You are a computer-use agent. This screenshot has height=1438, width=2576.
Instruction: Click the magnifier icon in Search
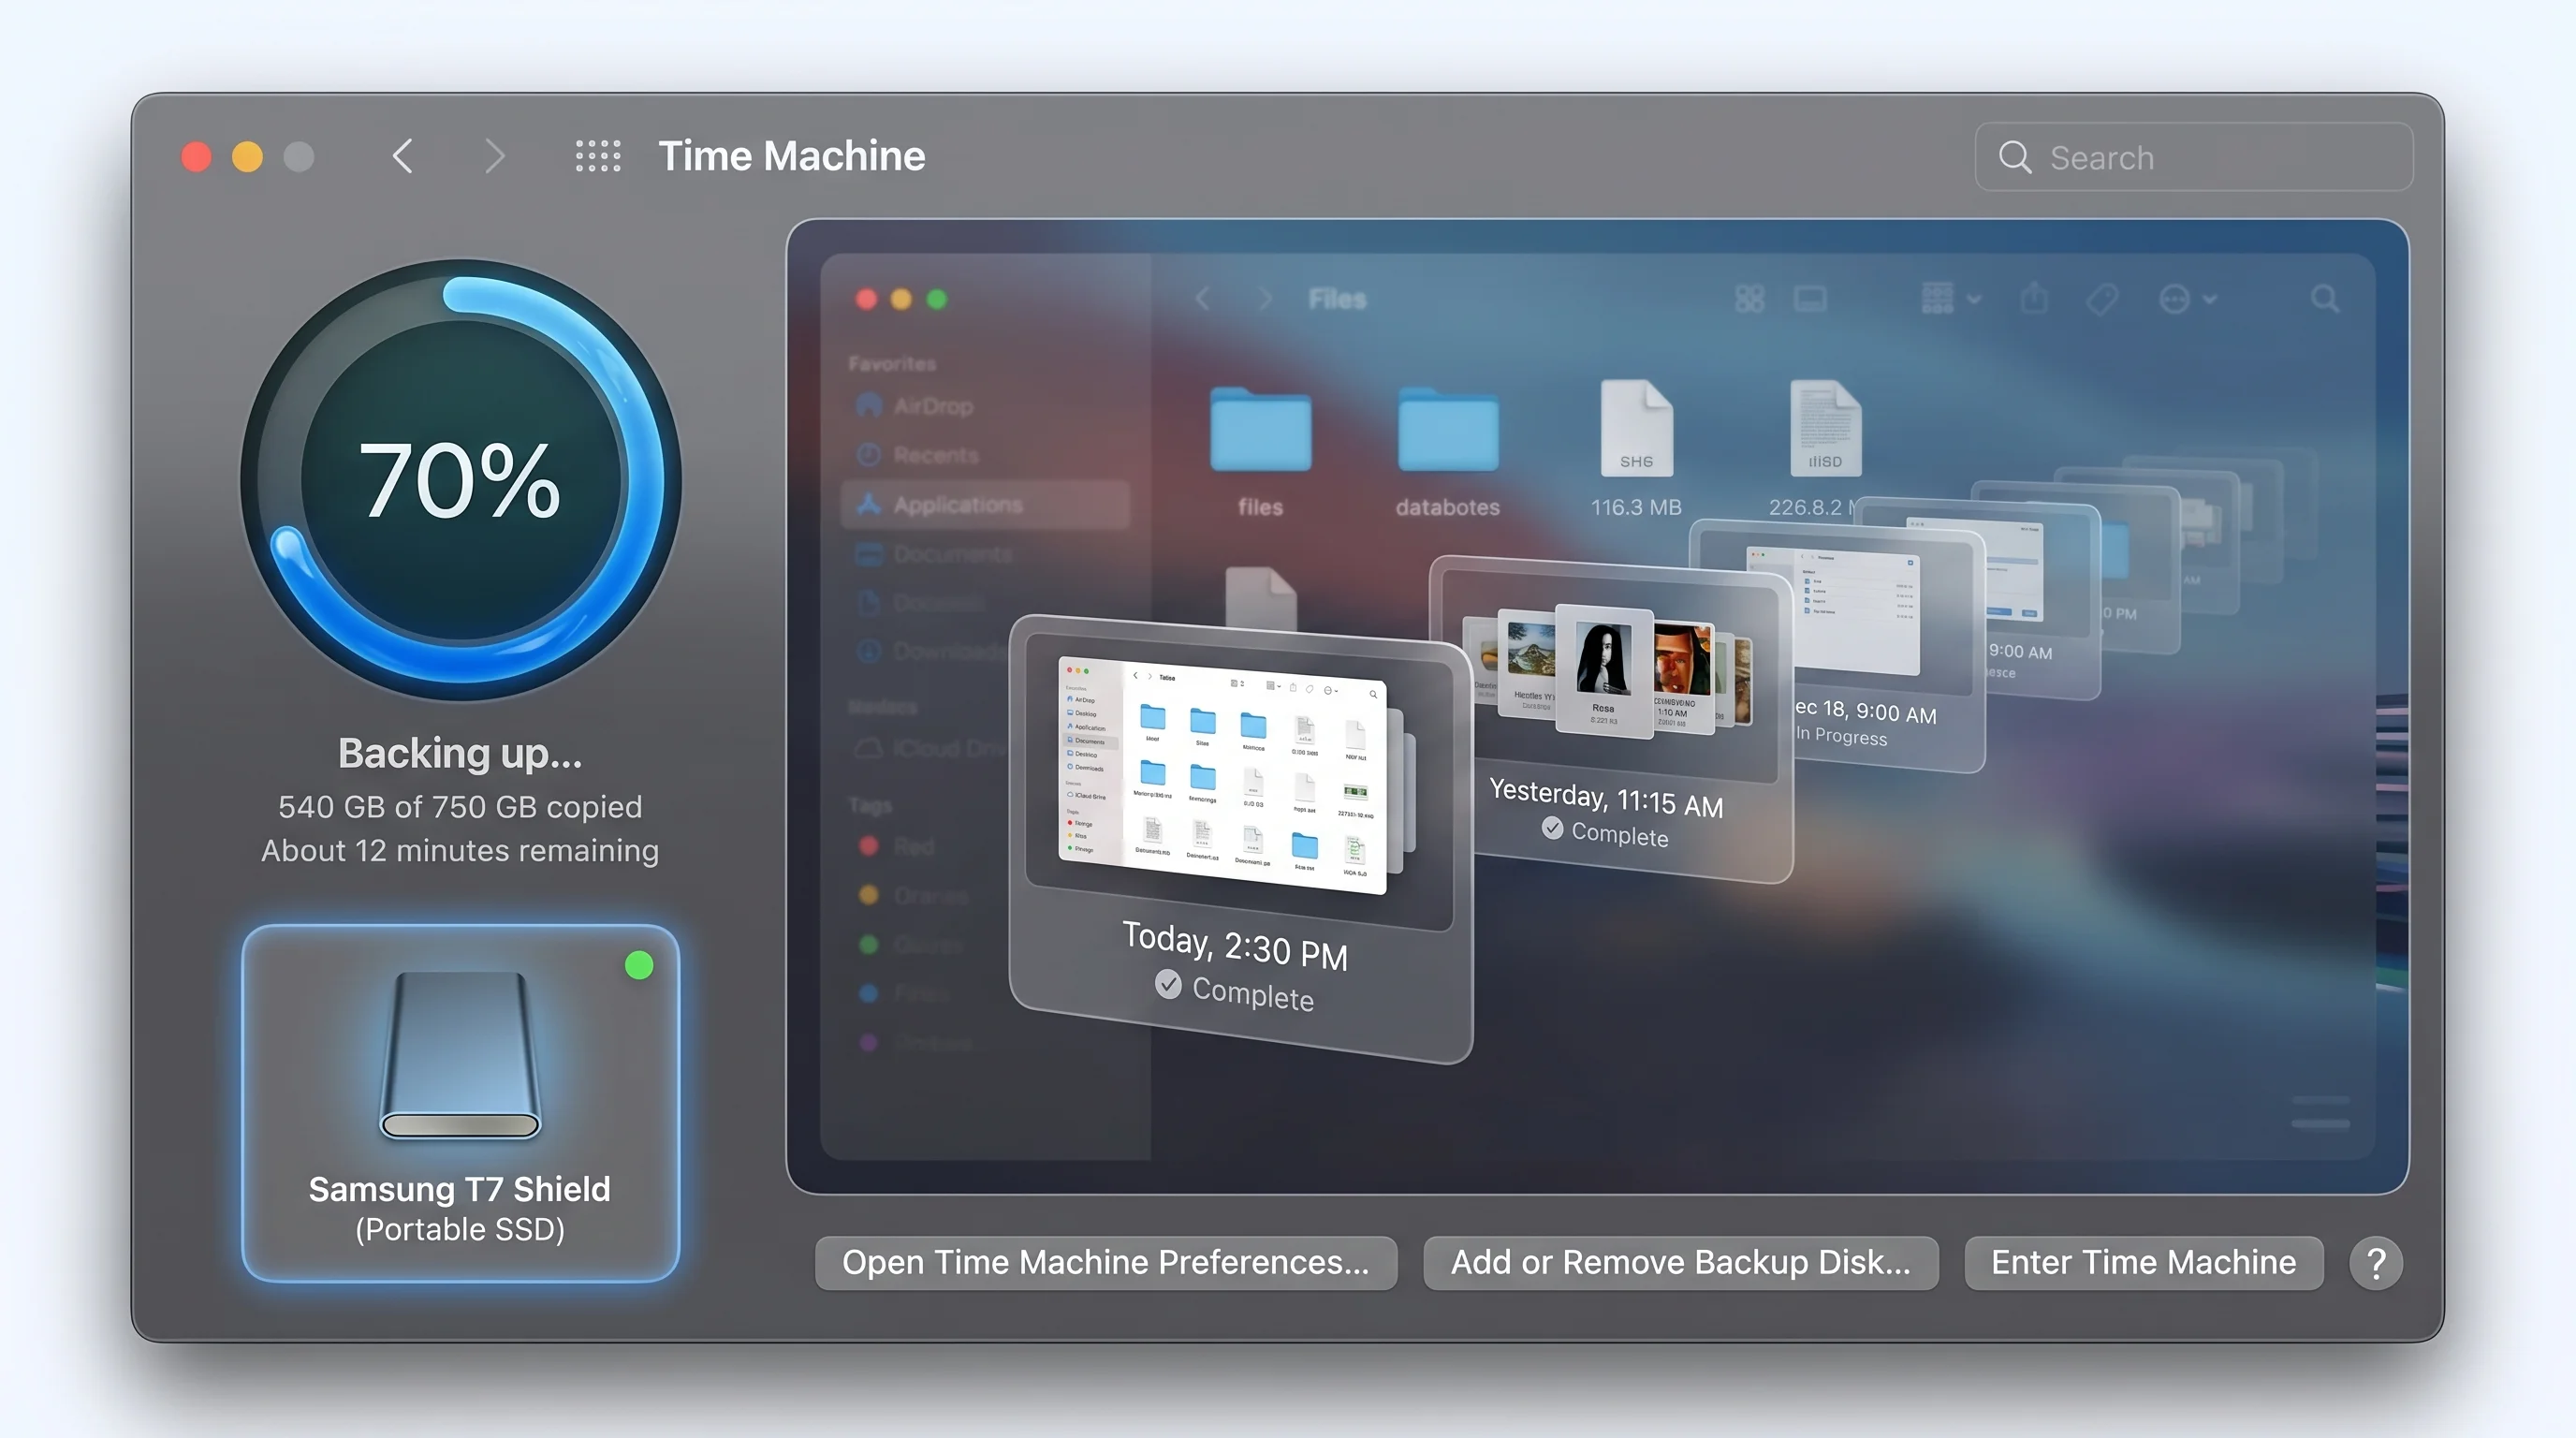[x=2015, y=157]
